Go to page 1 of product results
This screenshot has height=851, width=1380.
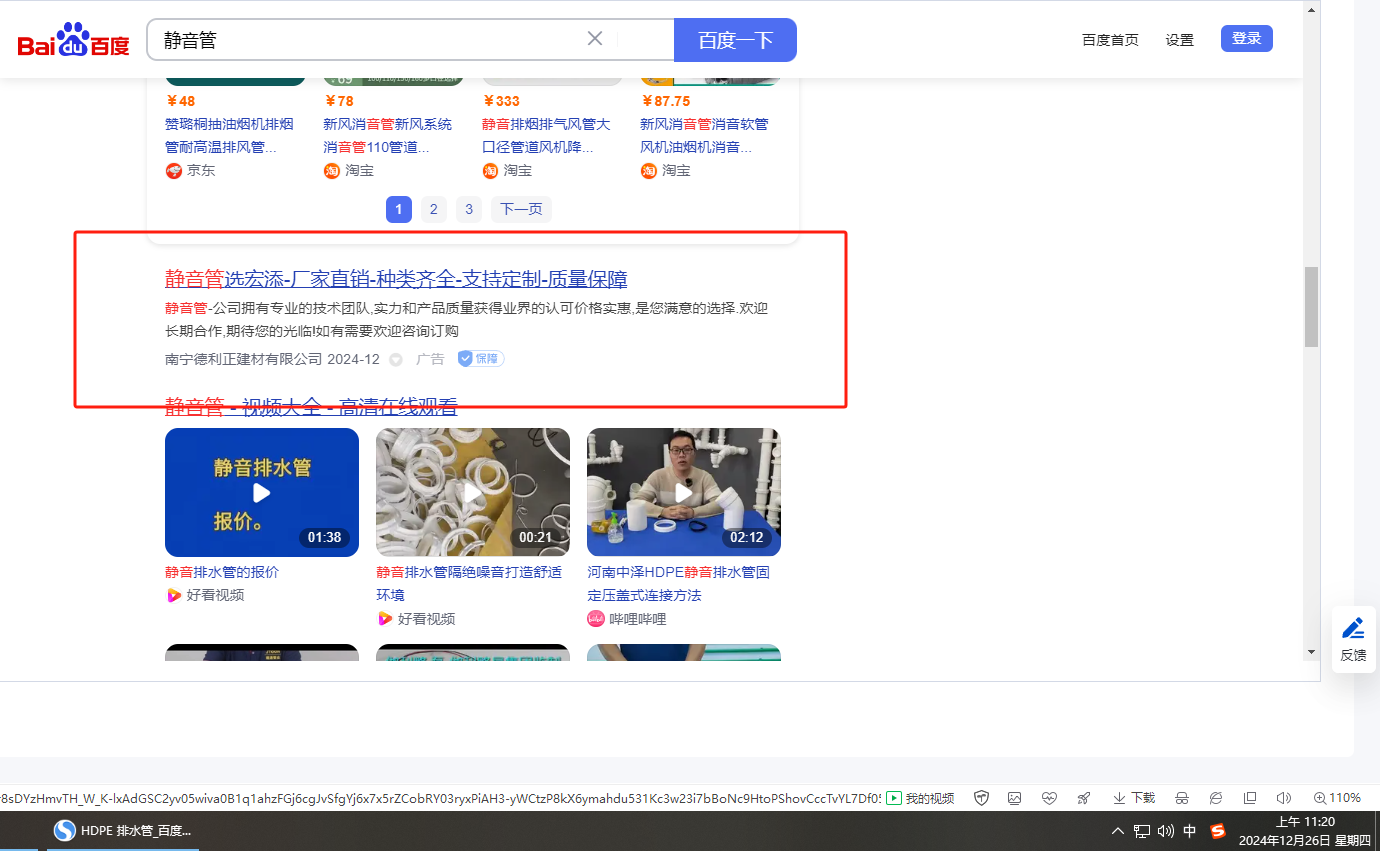click(x=398, y=209)
